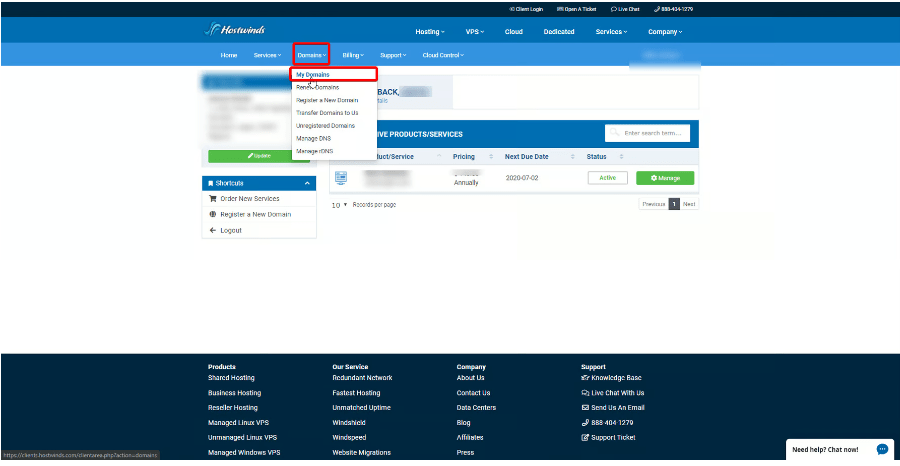Choose Manage DNS in the Domains menu

[313, 138]
